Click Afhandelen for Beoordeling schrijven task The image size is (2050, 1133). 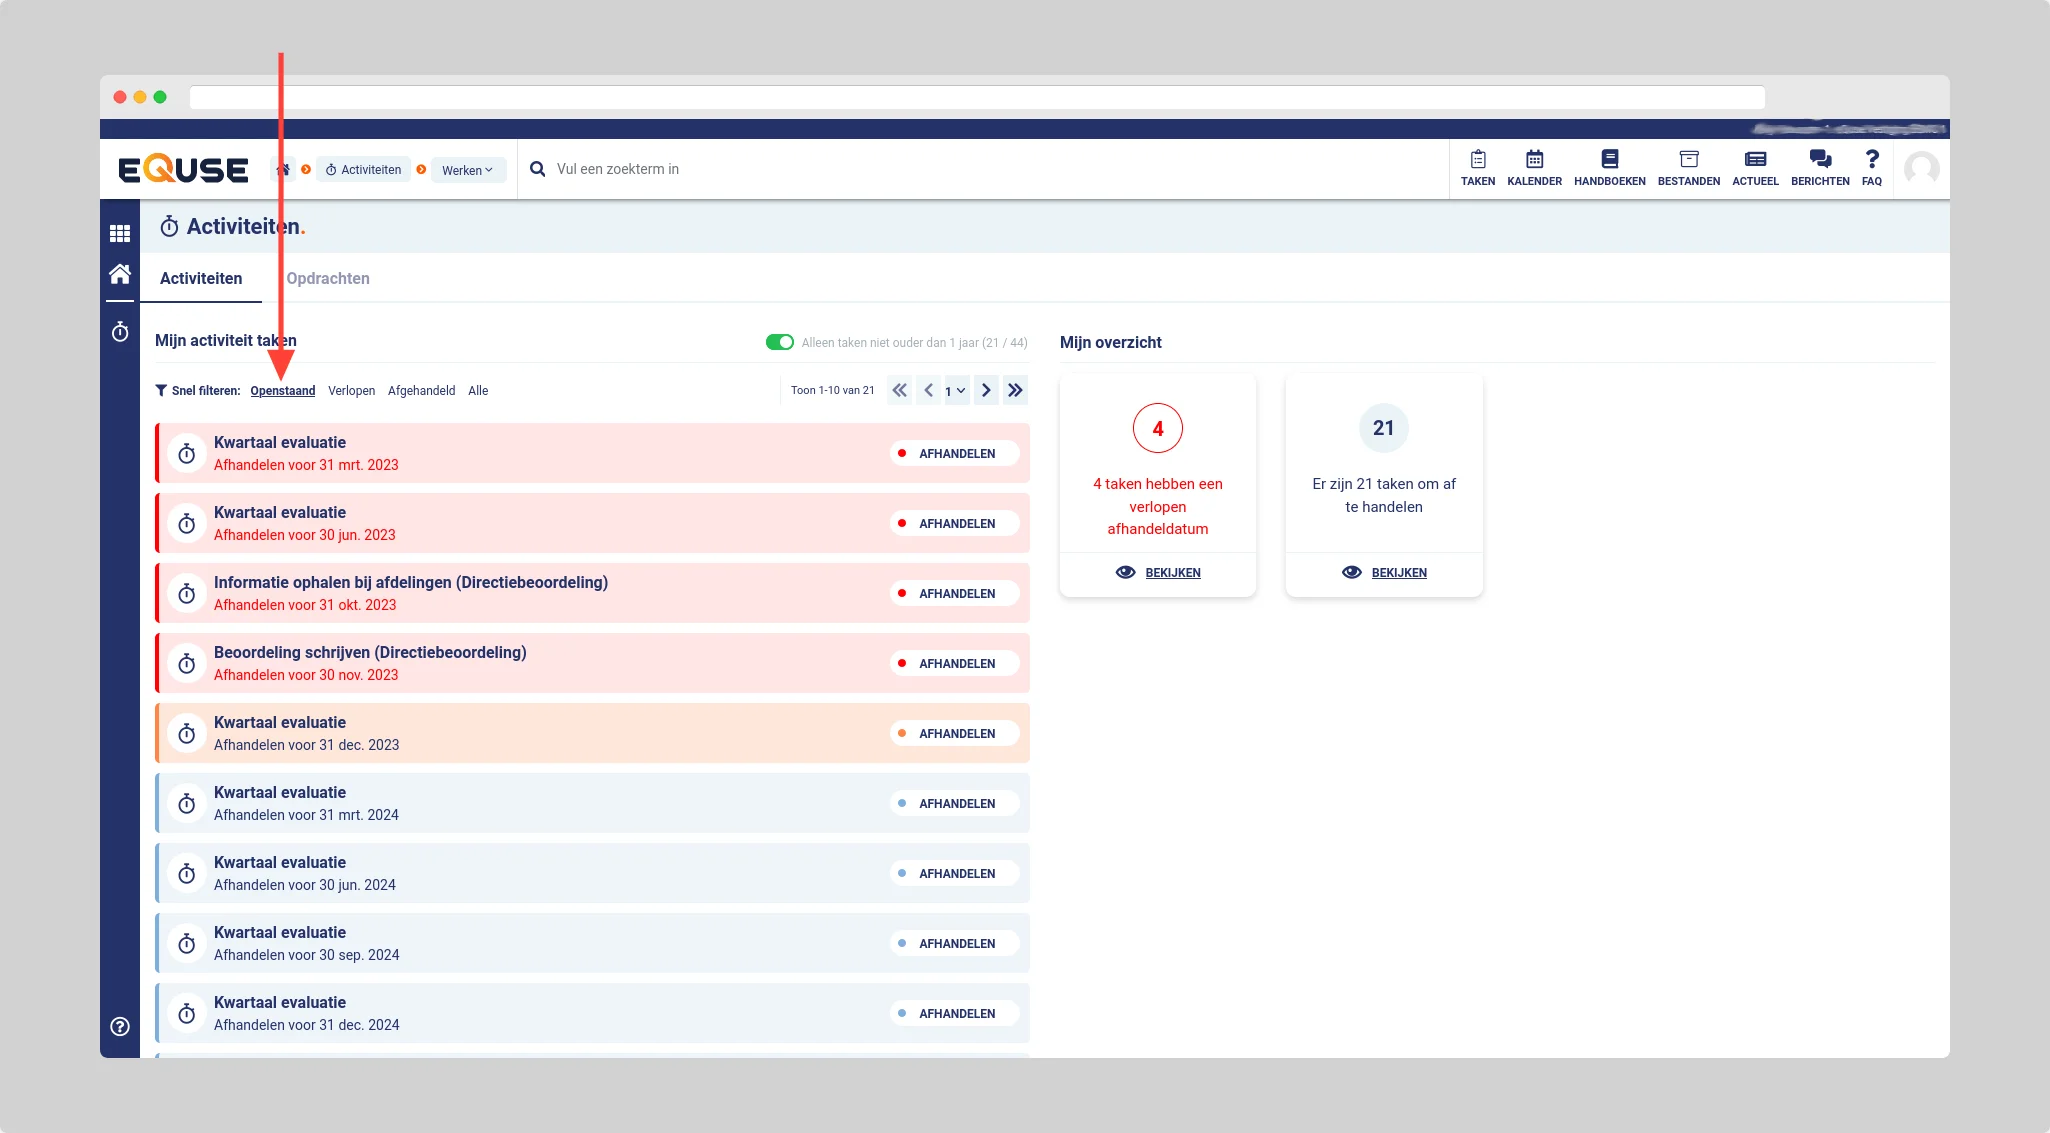(x=955, y=663)
